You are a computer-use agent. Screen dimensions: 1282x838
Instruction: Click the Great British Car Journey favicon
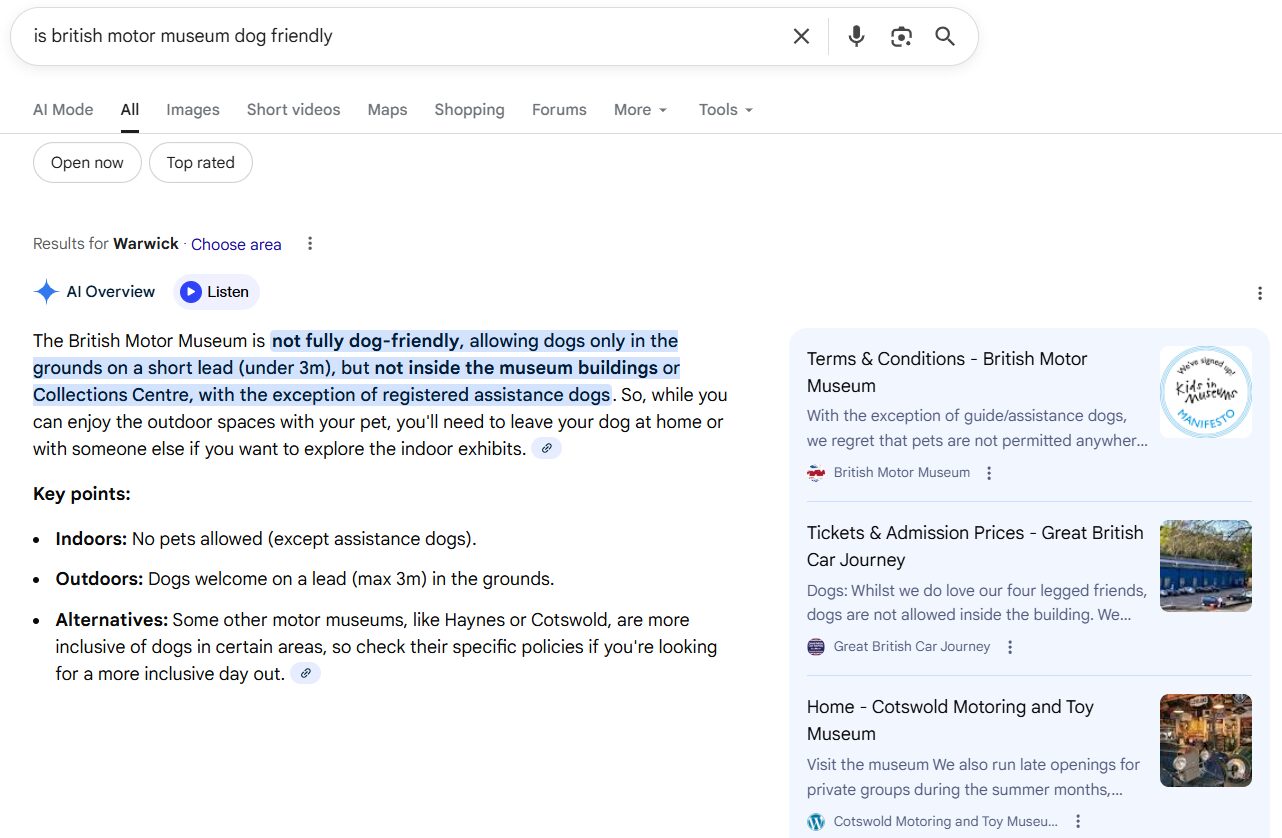pos(816,647)
